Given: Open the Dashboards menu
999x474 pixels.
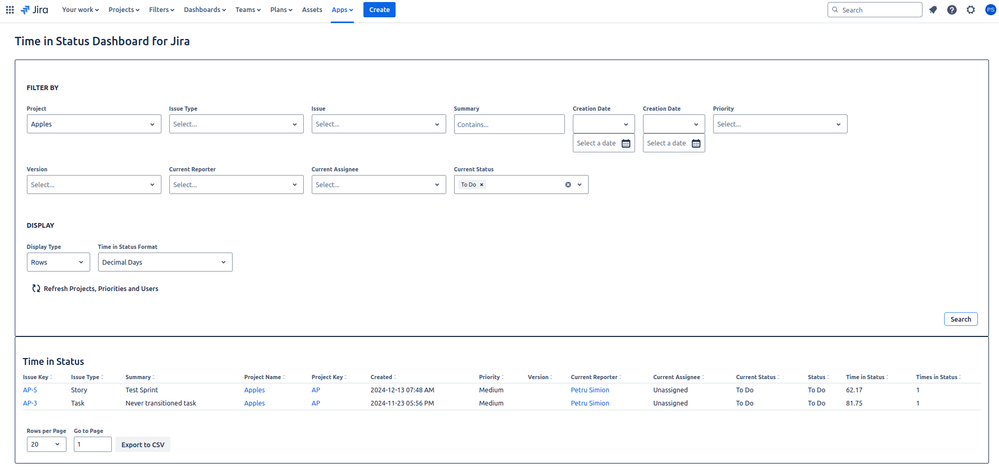Looking at the screenshot, I should (x=205, y=10).
